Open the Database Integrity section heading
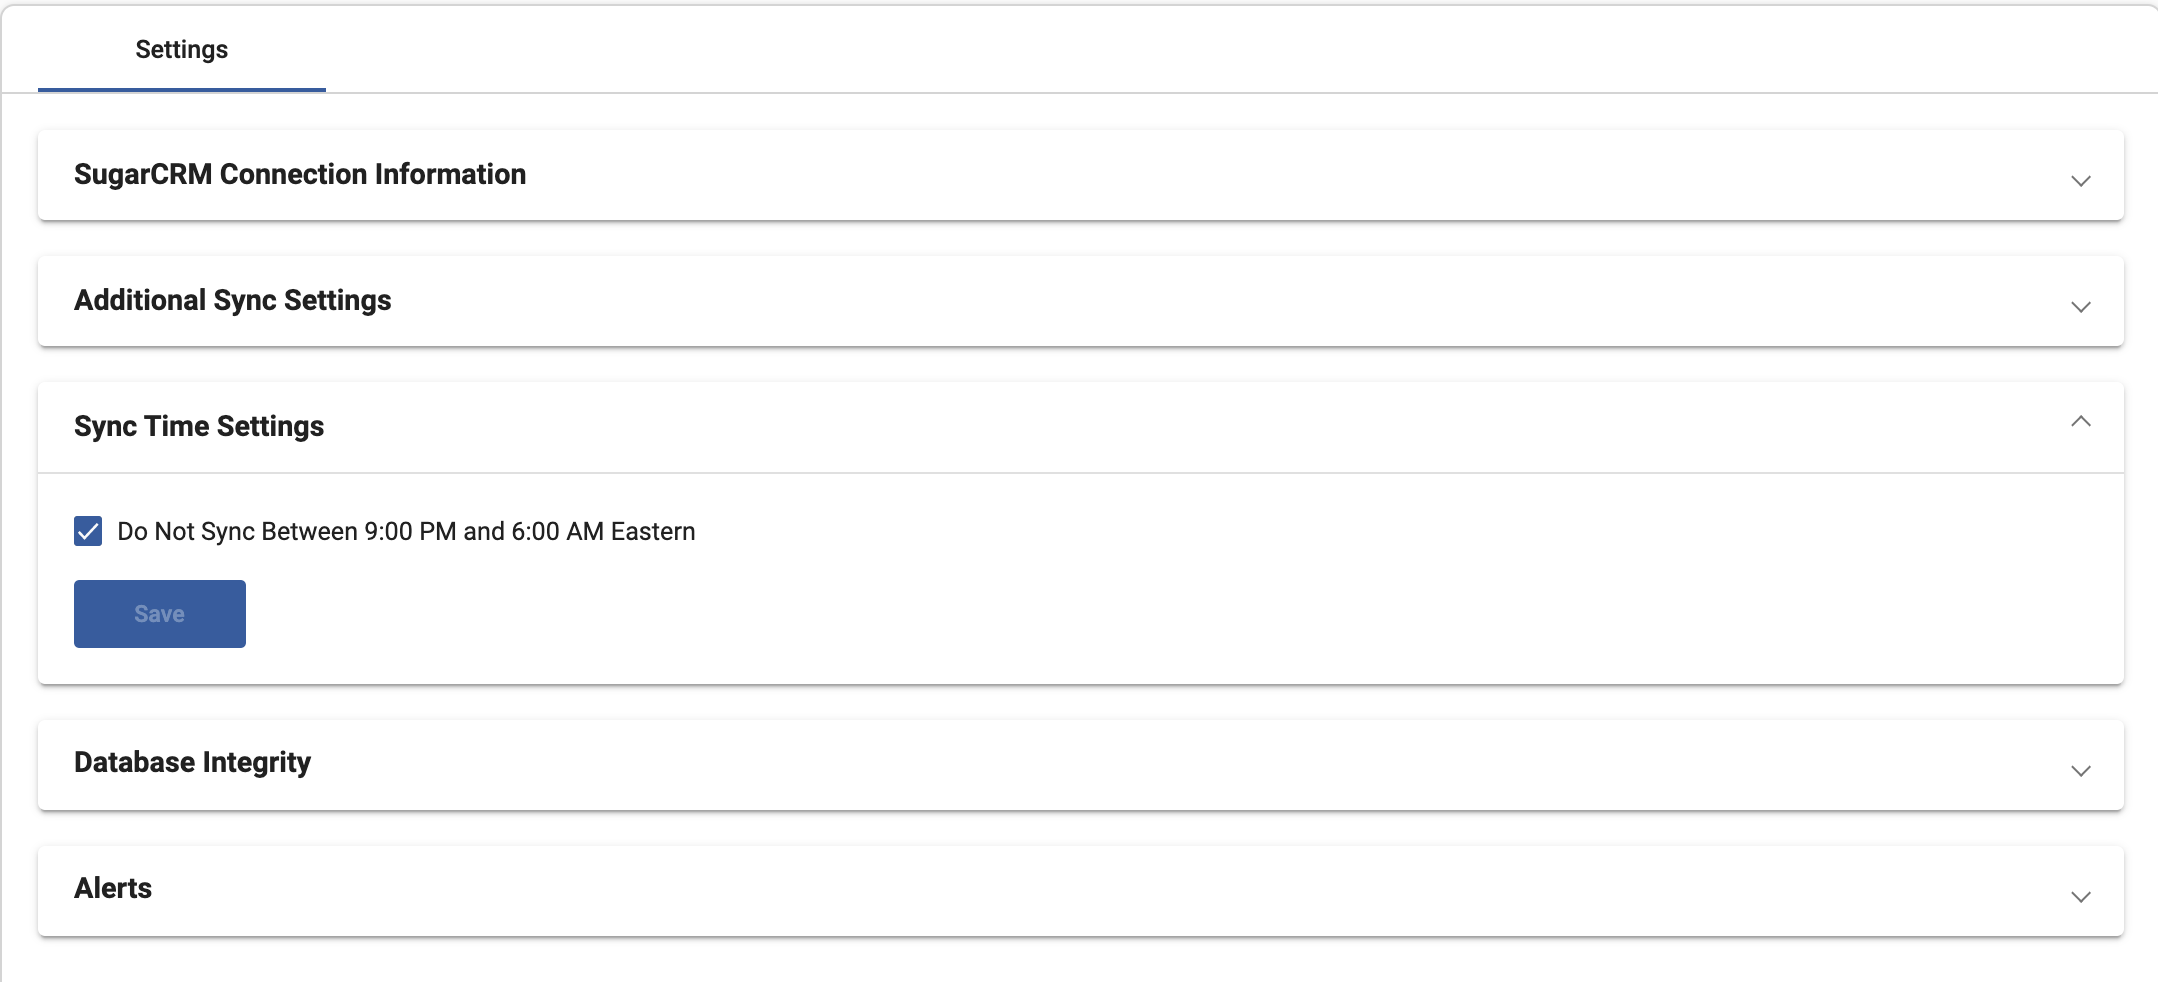Screen dimensions: 2158x982 [x=192, y=762]
